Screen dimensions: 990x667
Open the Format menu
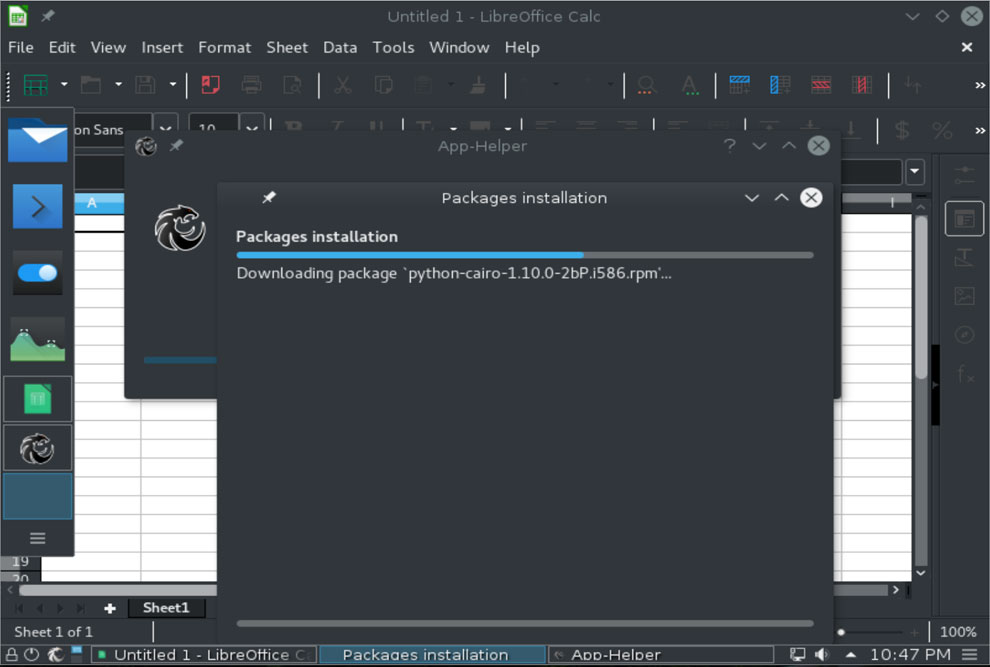[x=225, y=48]
